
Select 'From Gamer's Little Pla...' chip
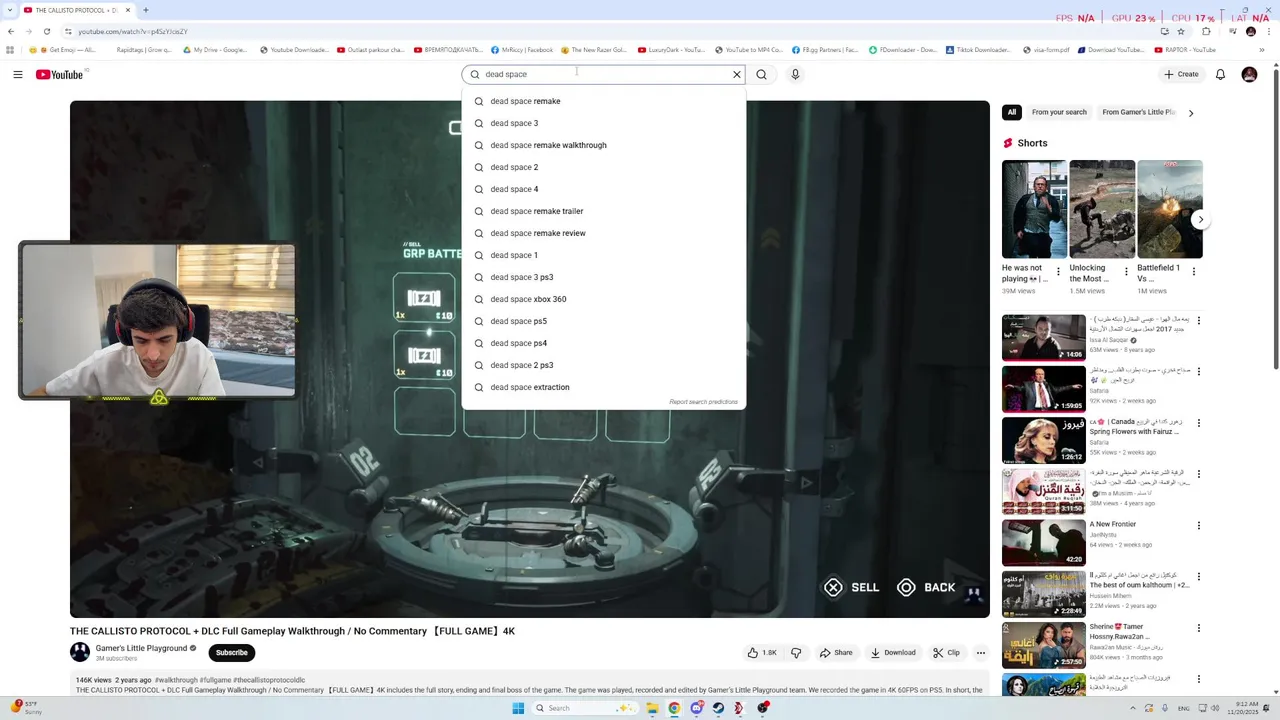click(x=1138, y=112)
